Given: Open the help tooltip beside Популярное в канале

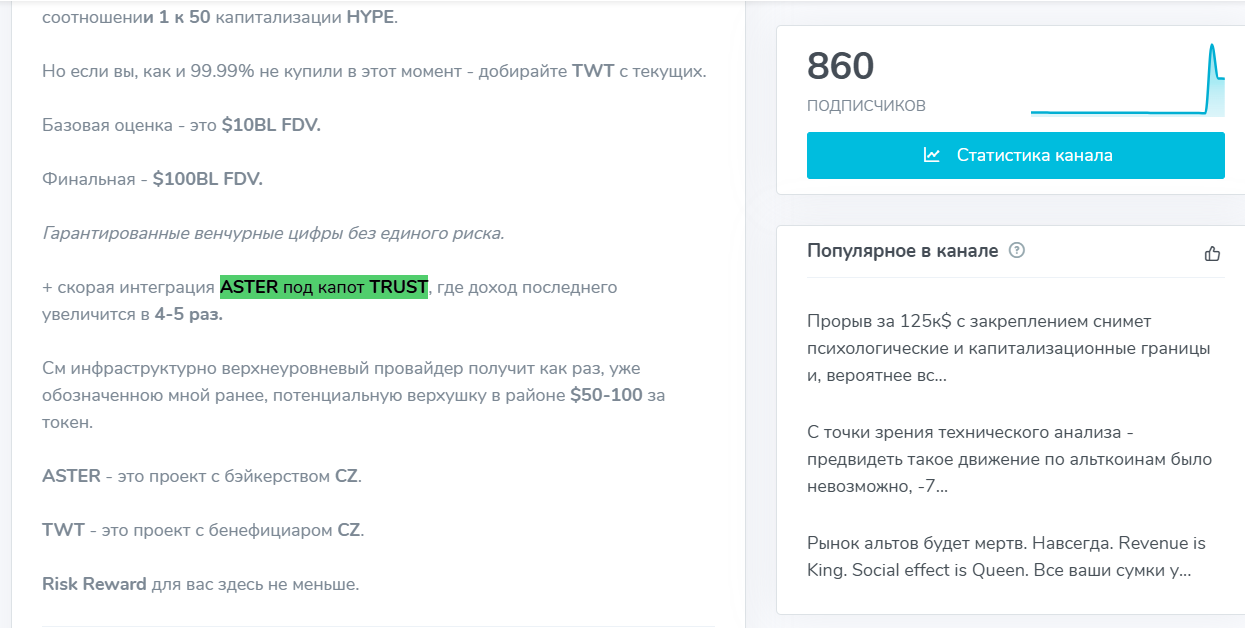Looking at the screenshot, I should coord(1016,250).
